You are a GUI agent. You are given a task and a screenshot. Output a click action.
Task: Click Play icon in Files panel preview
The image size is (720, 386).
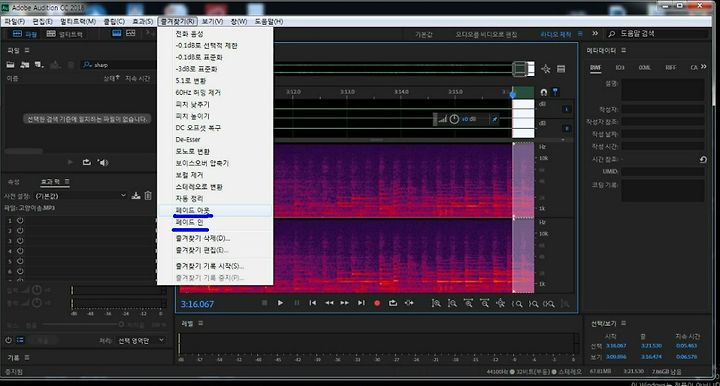(x=70, y=162)
